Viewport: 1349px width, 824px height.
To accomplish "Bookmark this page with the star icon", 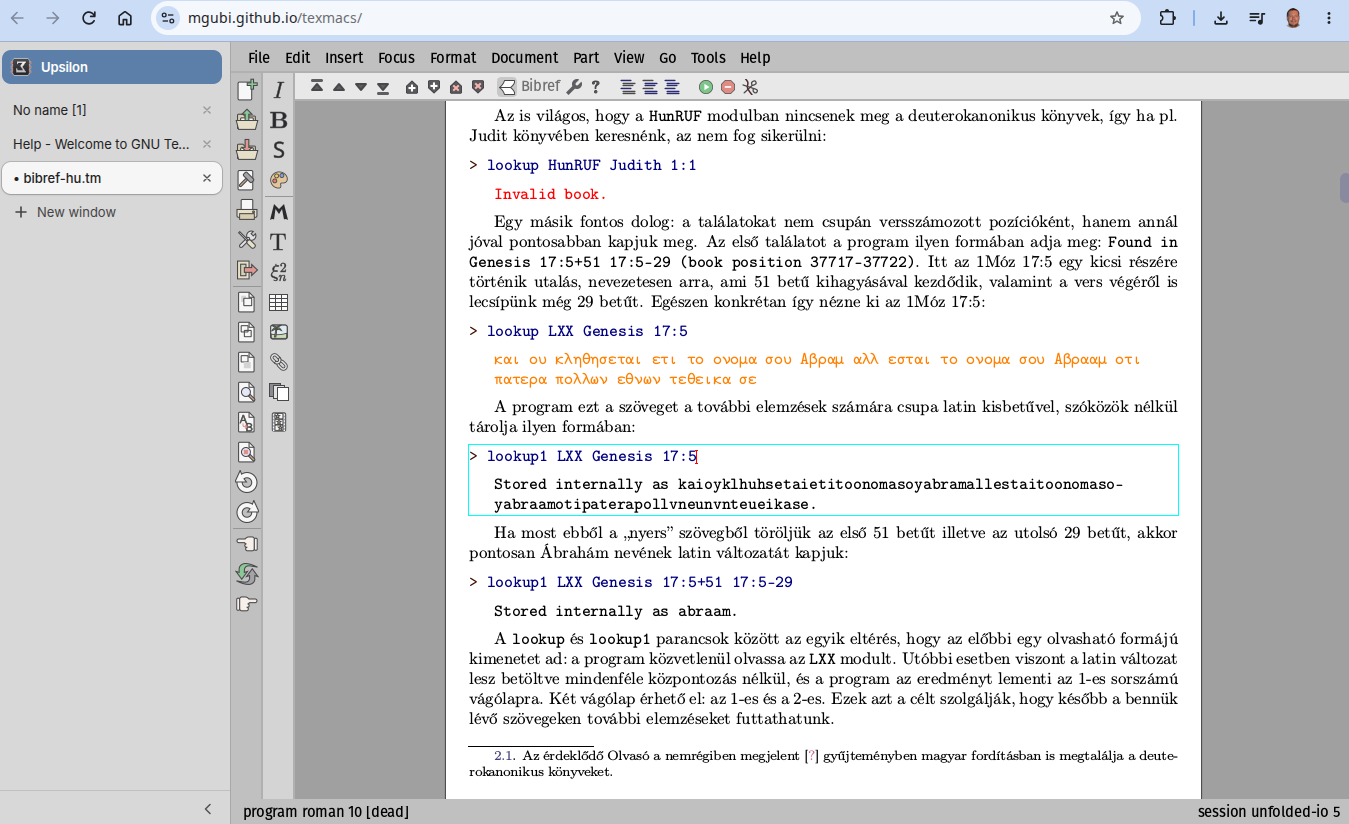I will [1117, 18].
